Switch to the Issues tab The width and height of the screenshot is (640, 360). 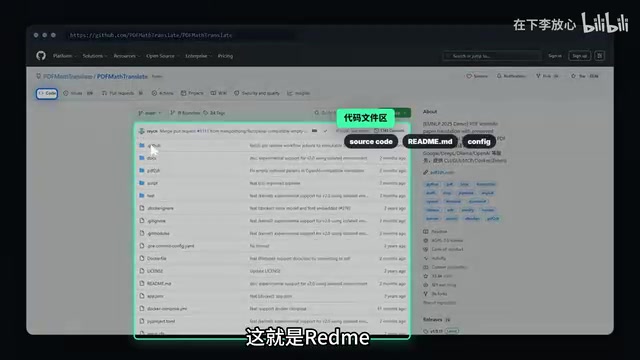[x=78, y=93]
